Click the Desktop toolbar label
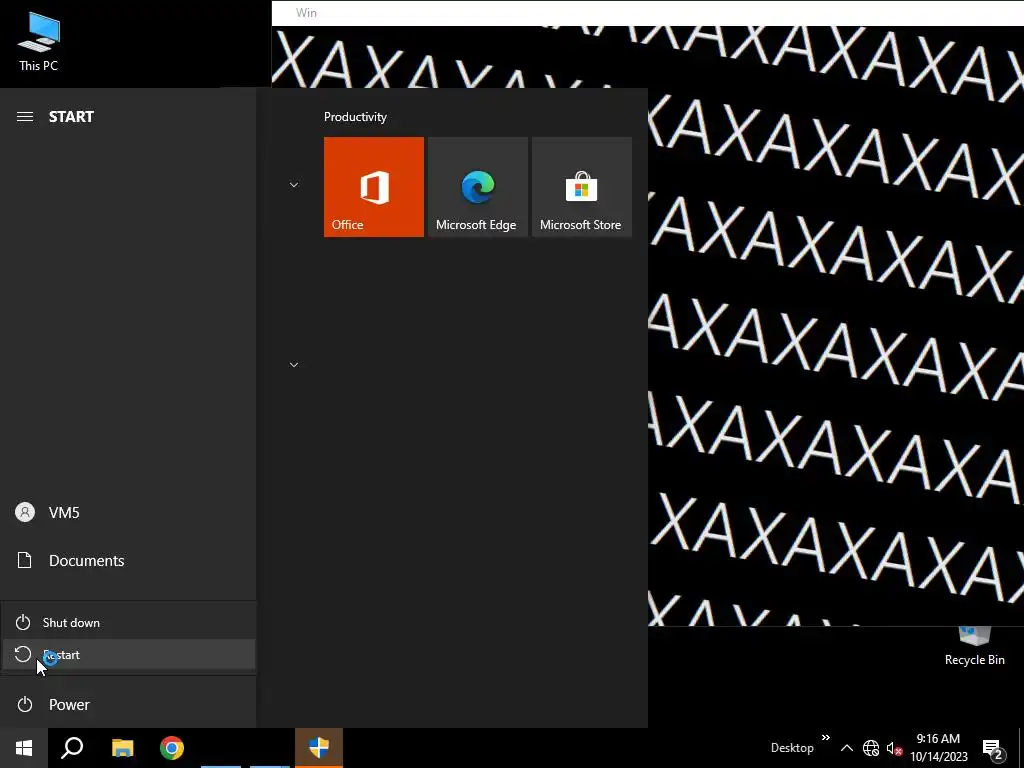The width and height of the screenshot is (1024, 768). point(792,748)
